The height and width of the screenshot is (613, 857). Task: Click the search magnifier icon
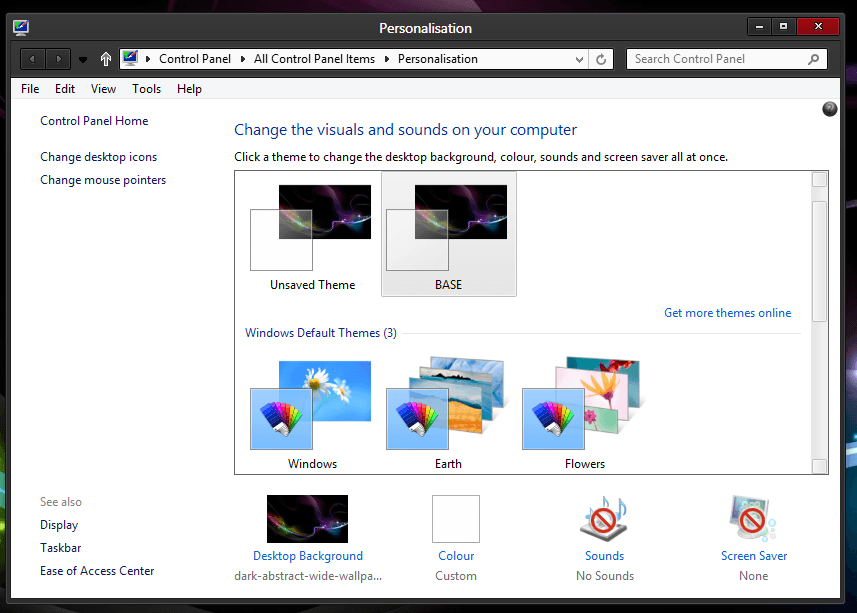[x=814, y=59]
